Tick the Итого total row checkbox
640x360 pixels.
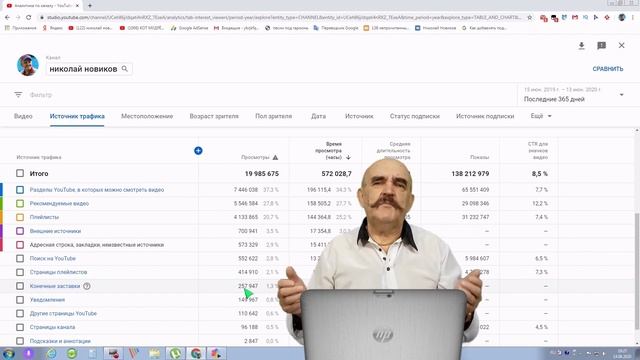[x=20, y=173]
